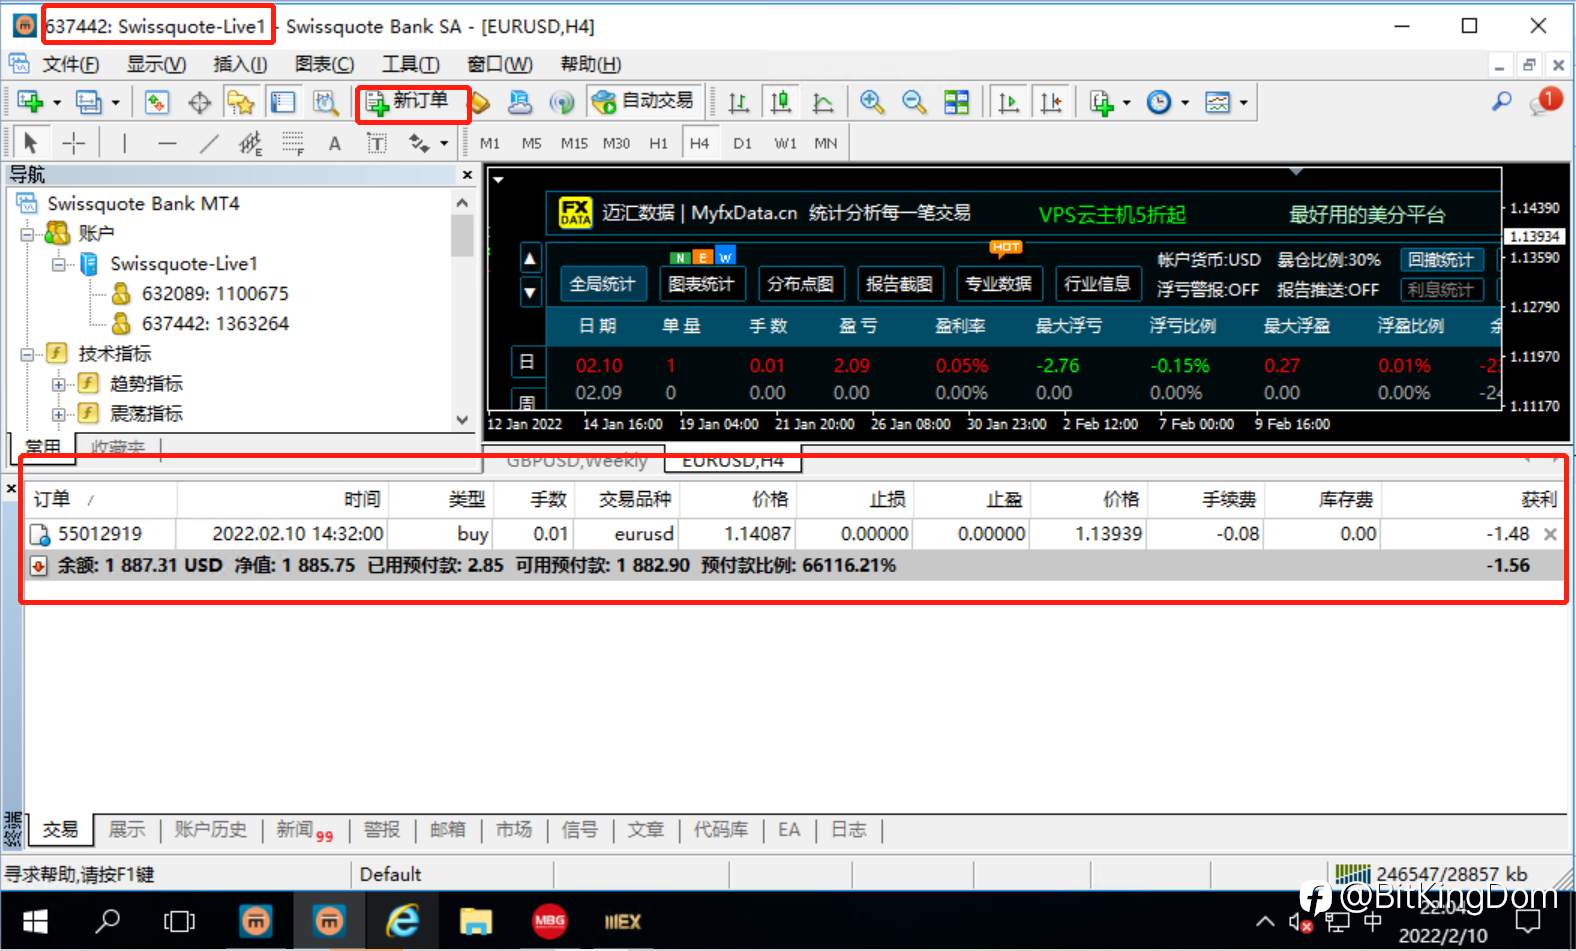Toggle the 自动交易 auto trading button
Viewport: 1576px width, 951px height.
coord(643,101)
